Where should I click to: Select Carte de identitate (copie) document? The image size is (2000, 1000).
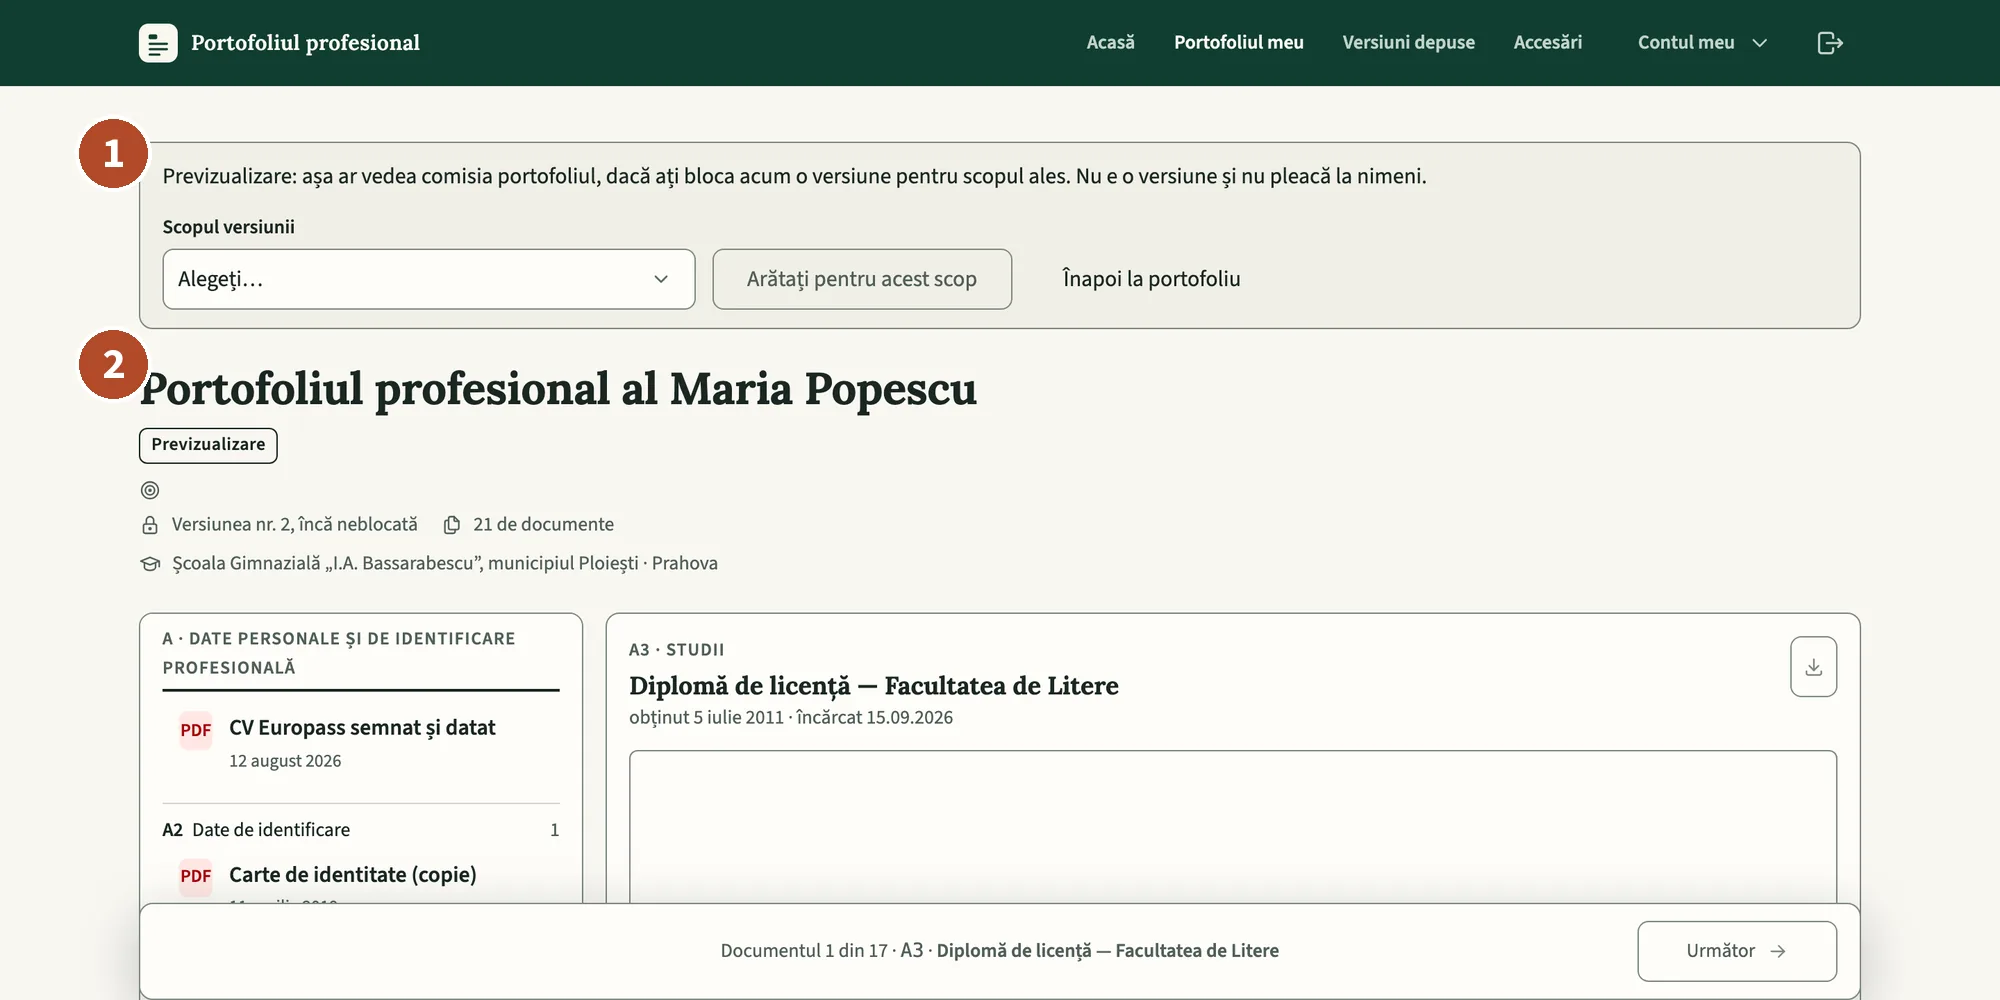click(361, 878)
